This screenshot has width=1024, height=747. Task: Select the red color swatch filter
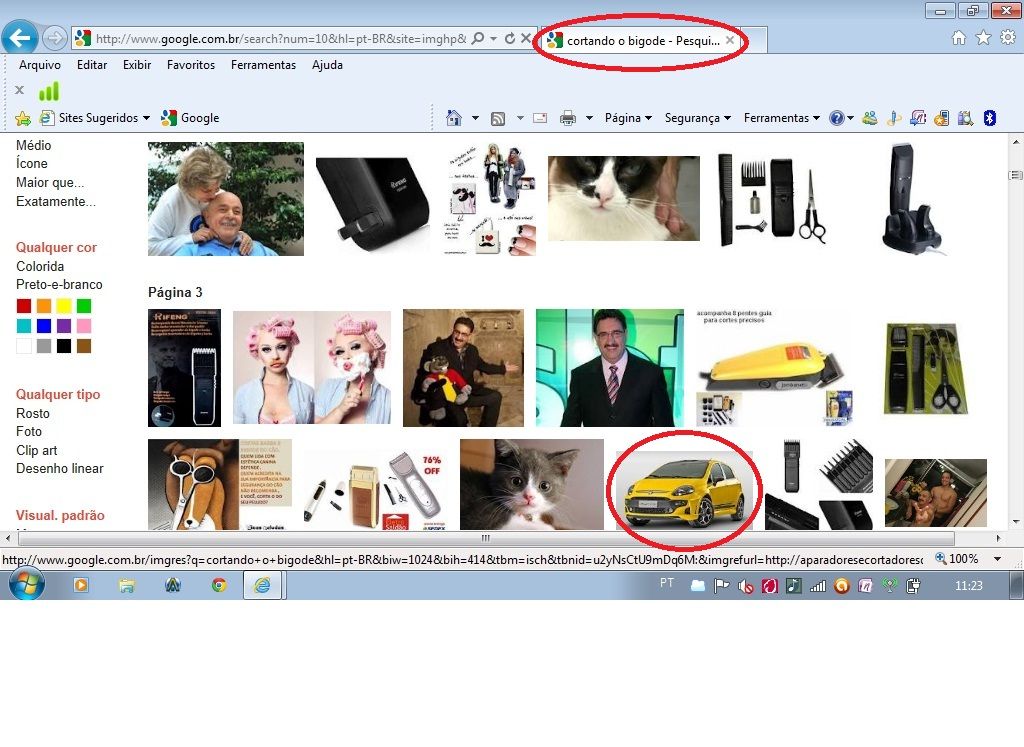pos(24,306)
